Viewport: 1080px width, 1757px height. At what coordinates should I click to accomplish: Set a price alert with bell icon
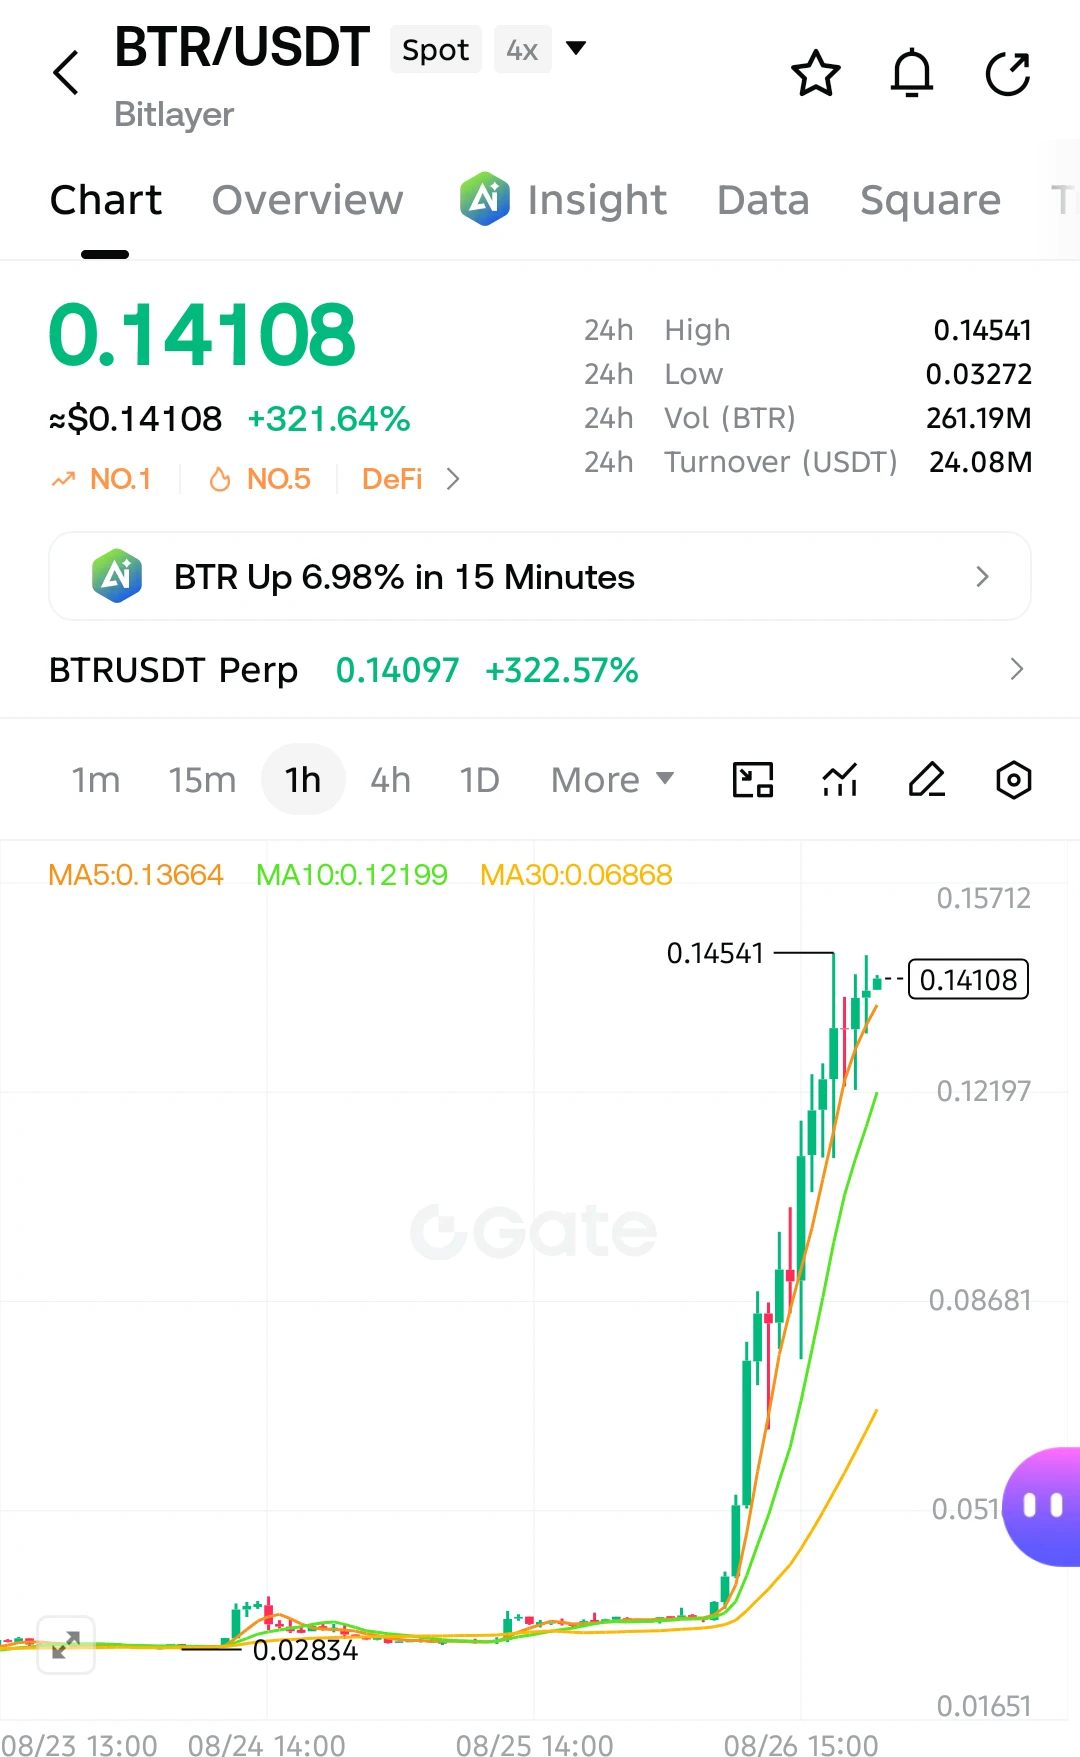pyautogui.click(x=912, y=73)
